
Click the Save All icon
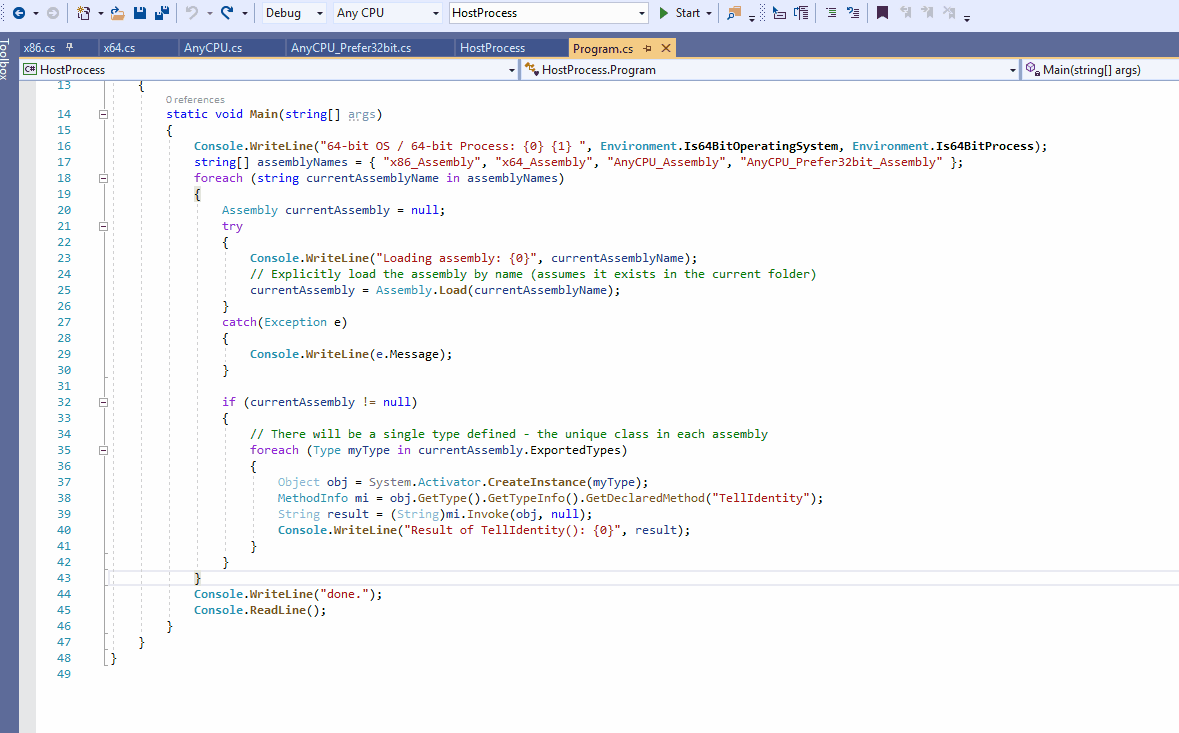point(160,13)
